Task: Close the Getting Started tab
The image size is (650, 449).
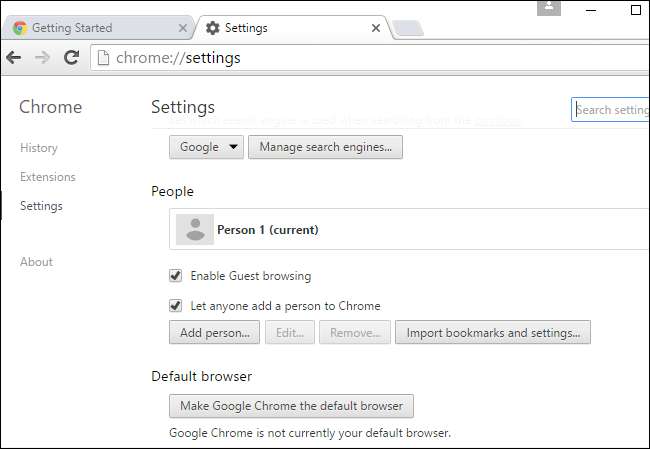Action: (182, 28)
